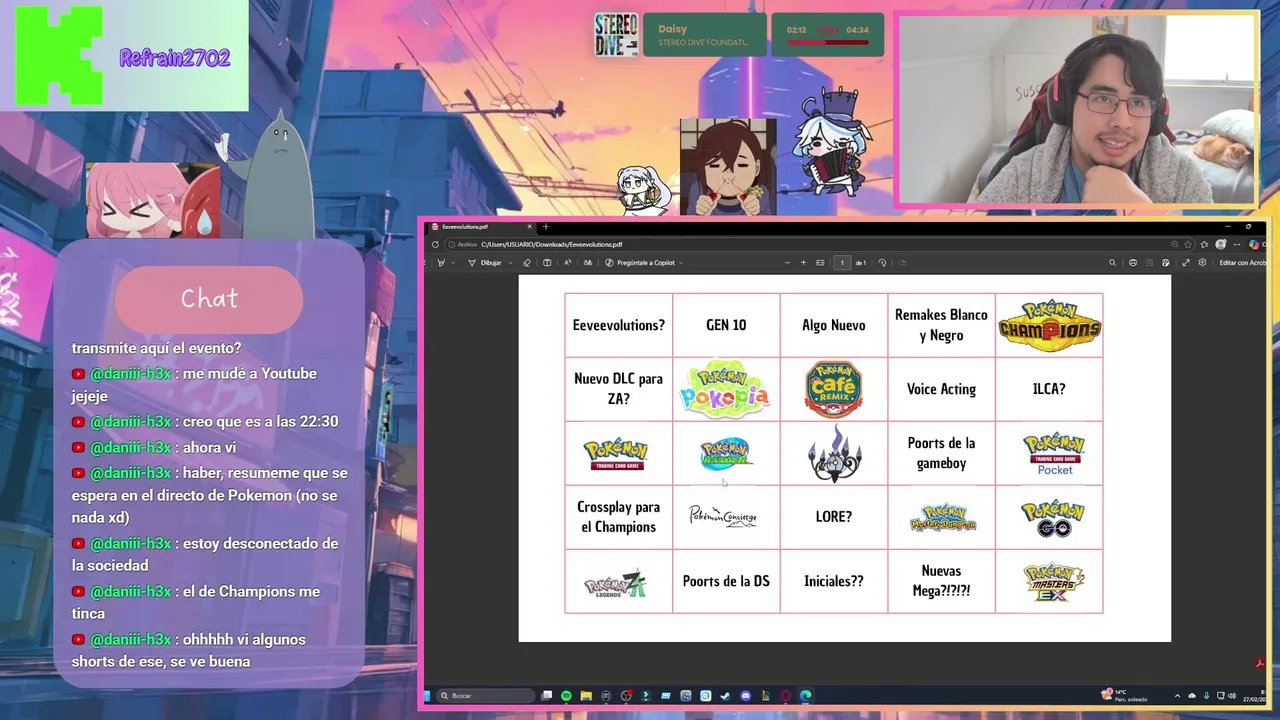Expand the system tray hidden icons chevron

point(1177,696)
